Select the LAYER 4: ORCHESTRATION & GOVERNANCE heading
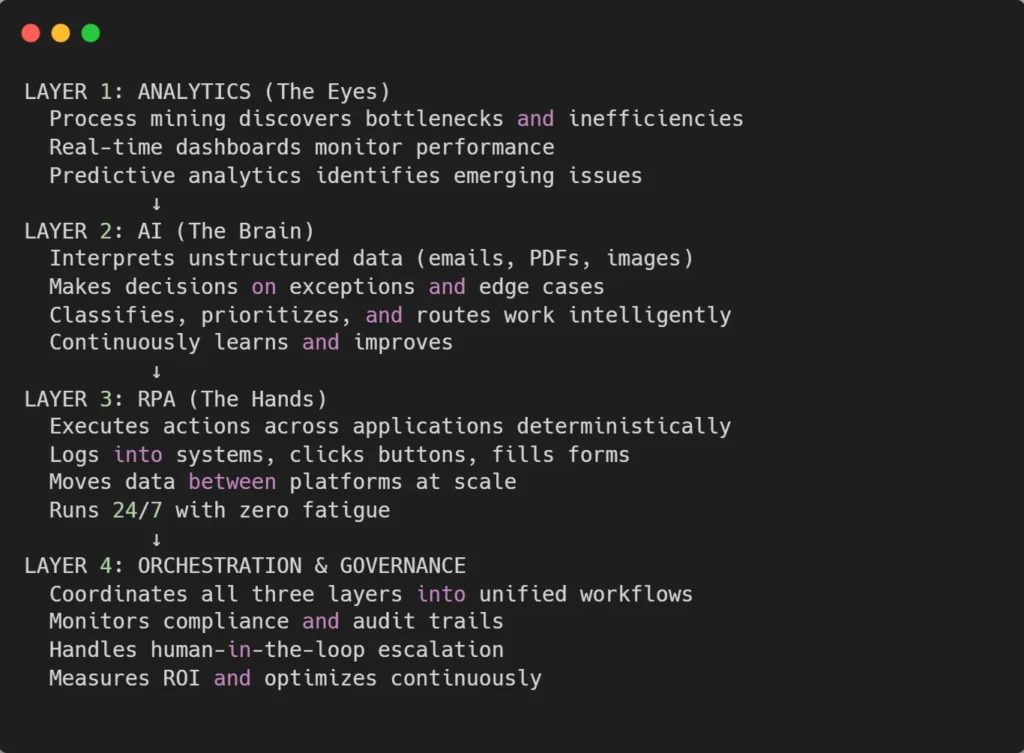This screenshot has width=1024, height=753. tap(245, 566)
